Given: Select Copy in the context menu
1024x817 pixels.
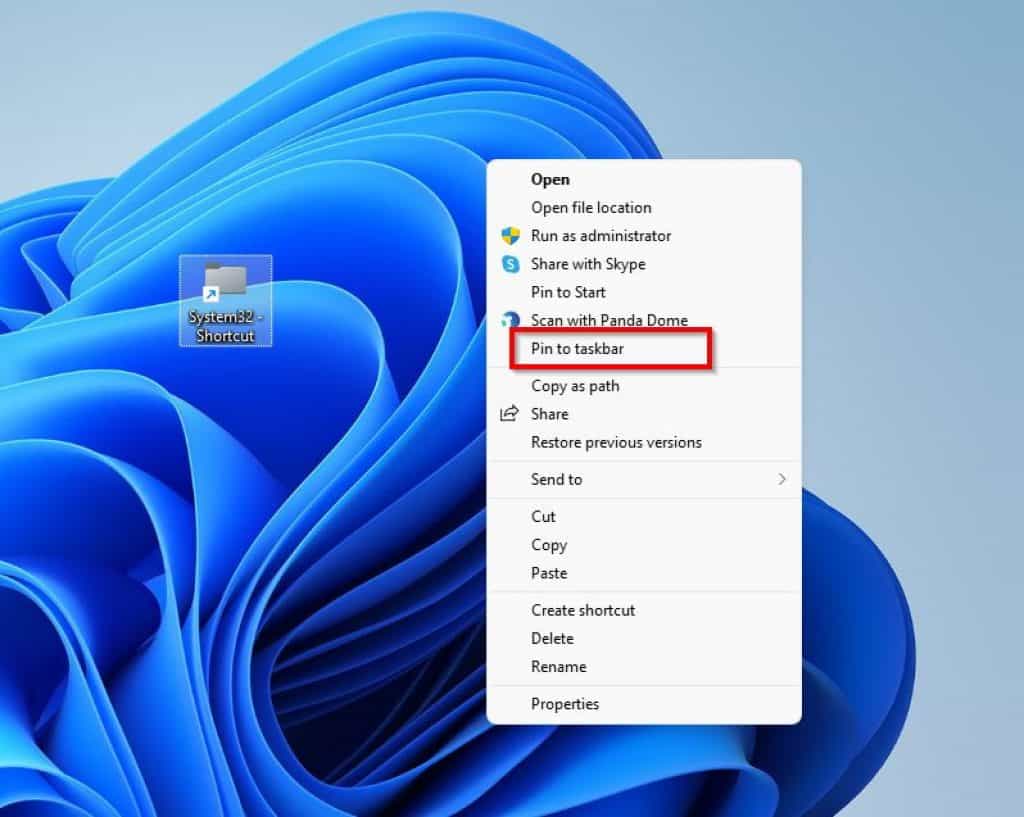Looking at the screenshot, I should [x=644, y=545].
